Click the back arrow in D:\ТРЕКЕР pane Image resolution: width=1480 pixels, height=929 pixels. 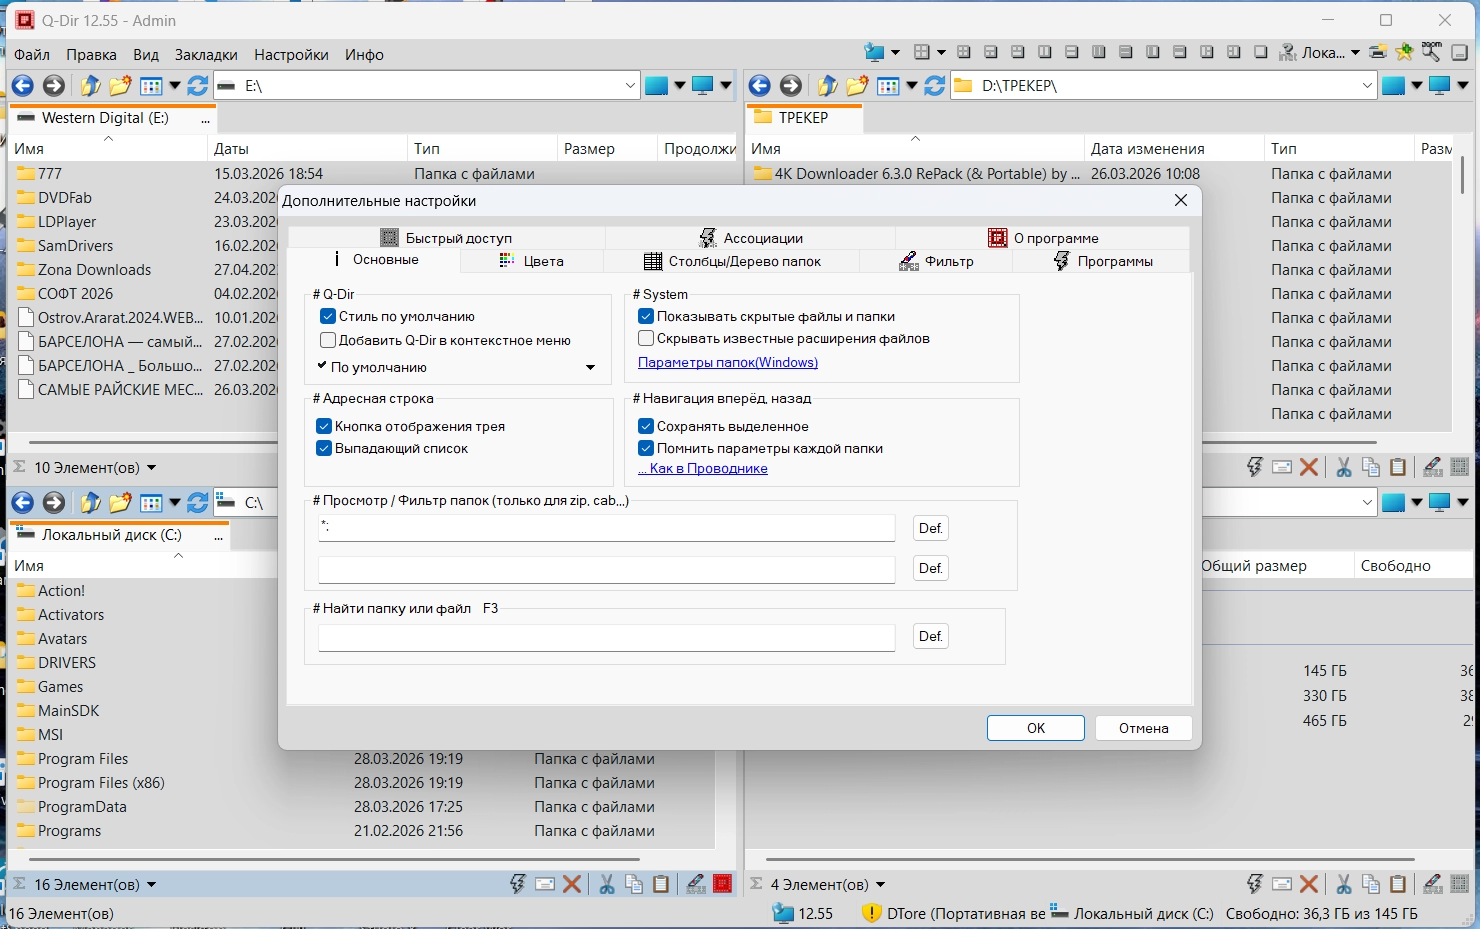coord(760,86)
